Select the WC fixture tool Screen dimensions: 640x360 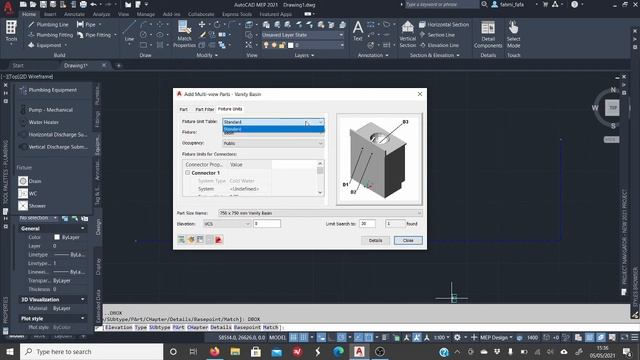(x=28, y=193)
